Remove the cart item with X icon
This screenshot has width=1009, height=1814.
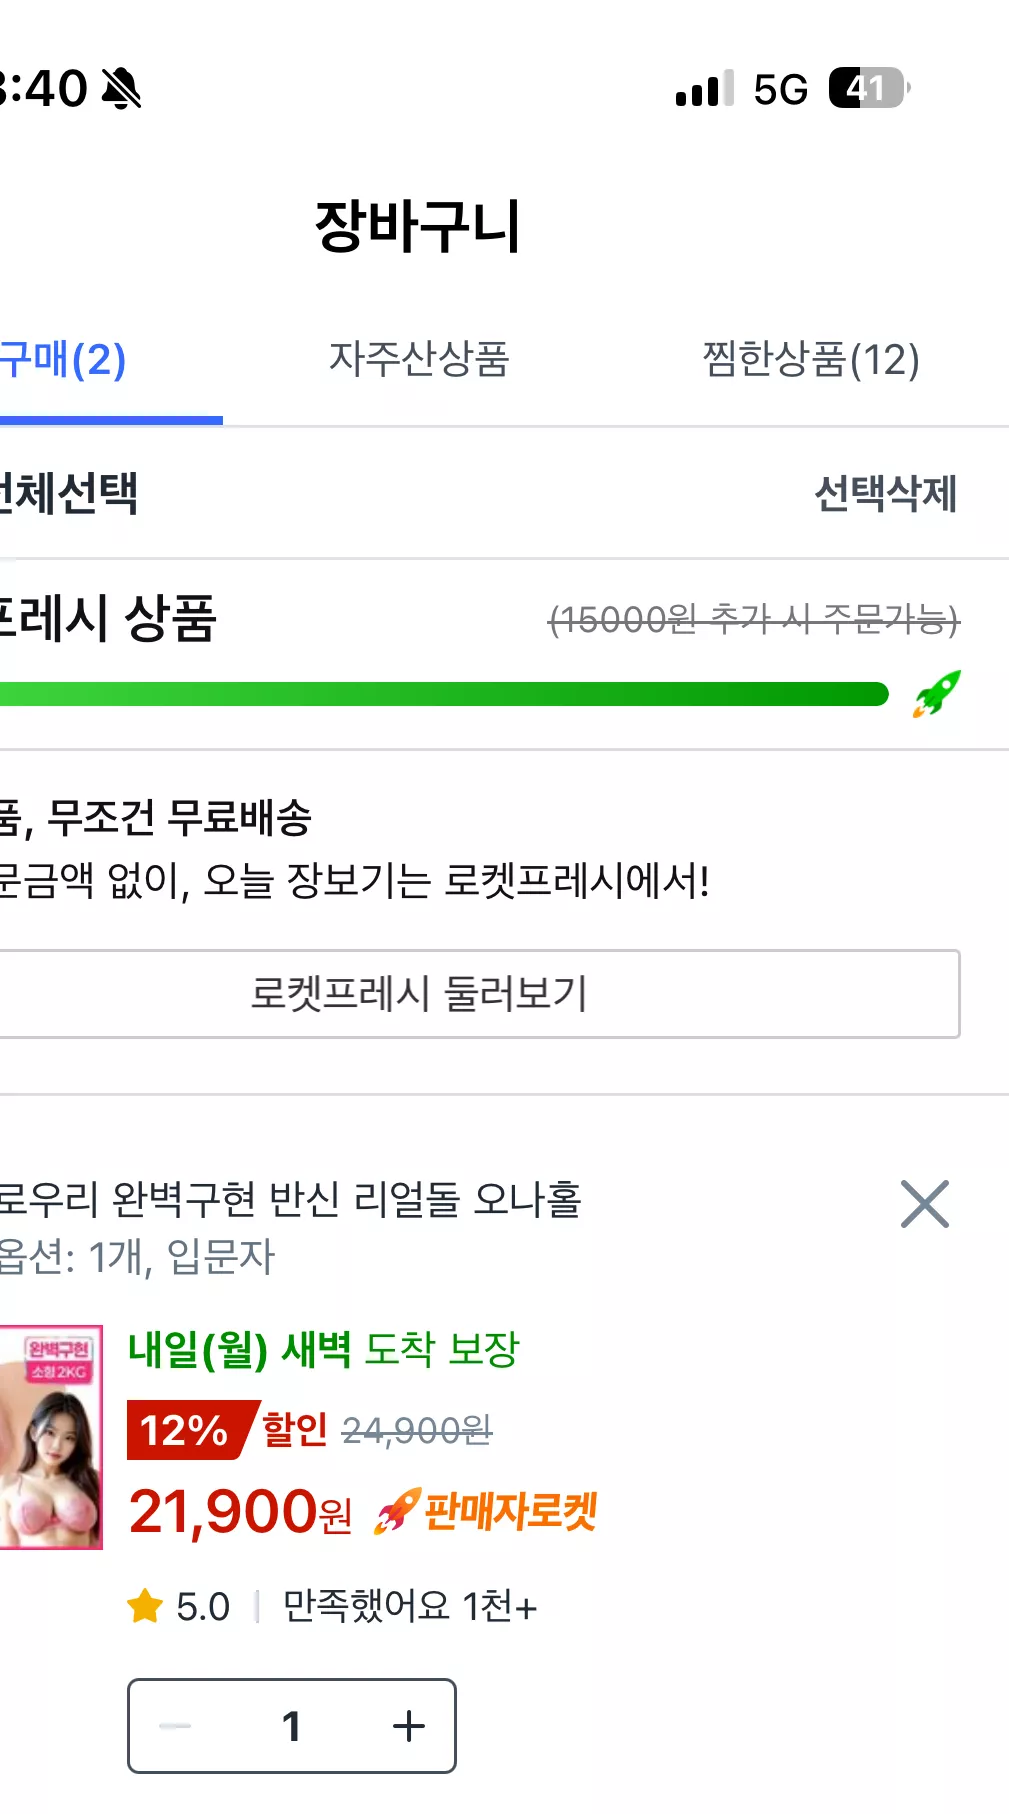coord(924,1204)
